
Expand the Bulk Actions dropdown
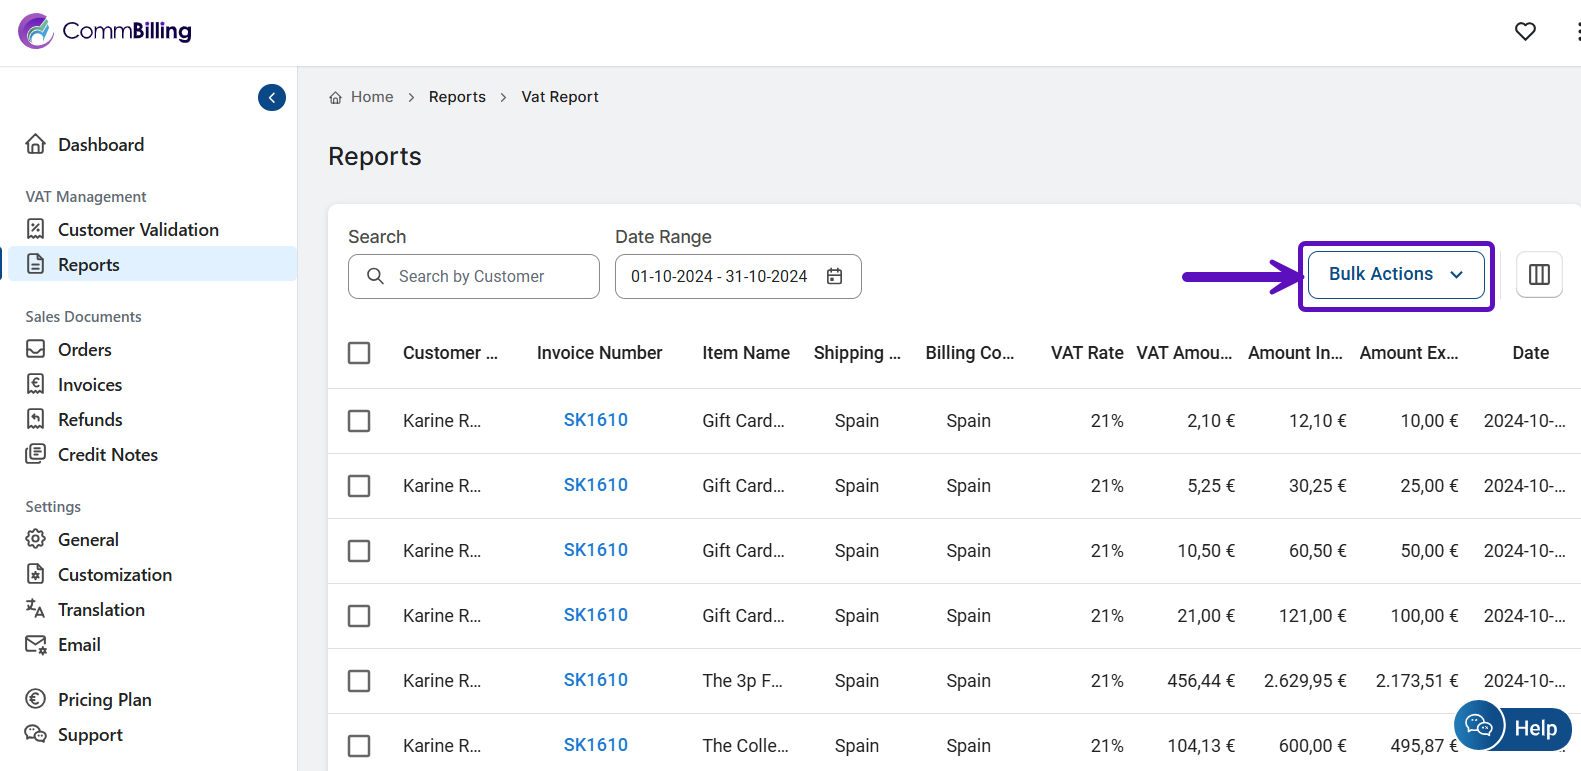click(1395, 275)
